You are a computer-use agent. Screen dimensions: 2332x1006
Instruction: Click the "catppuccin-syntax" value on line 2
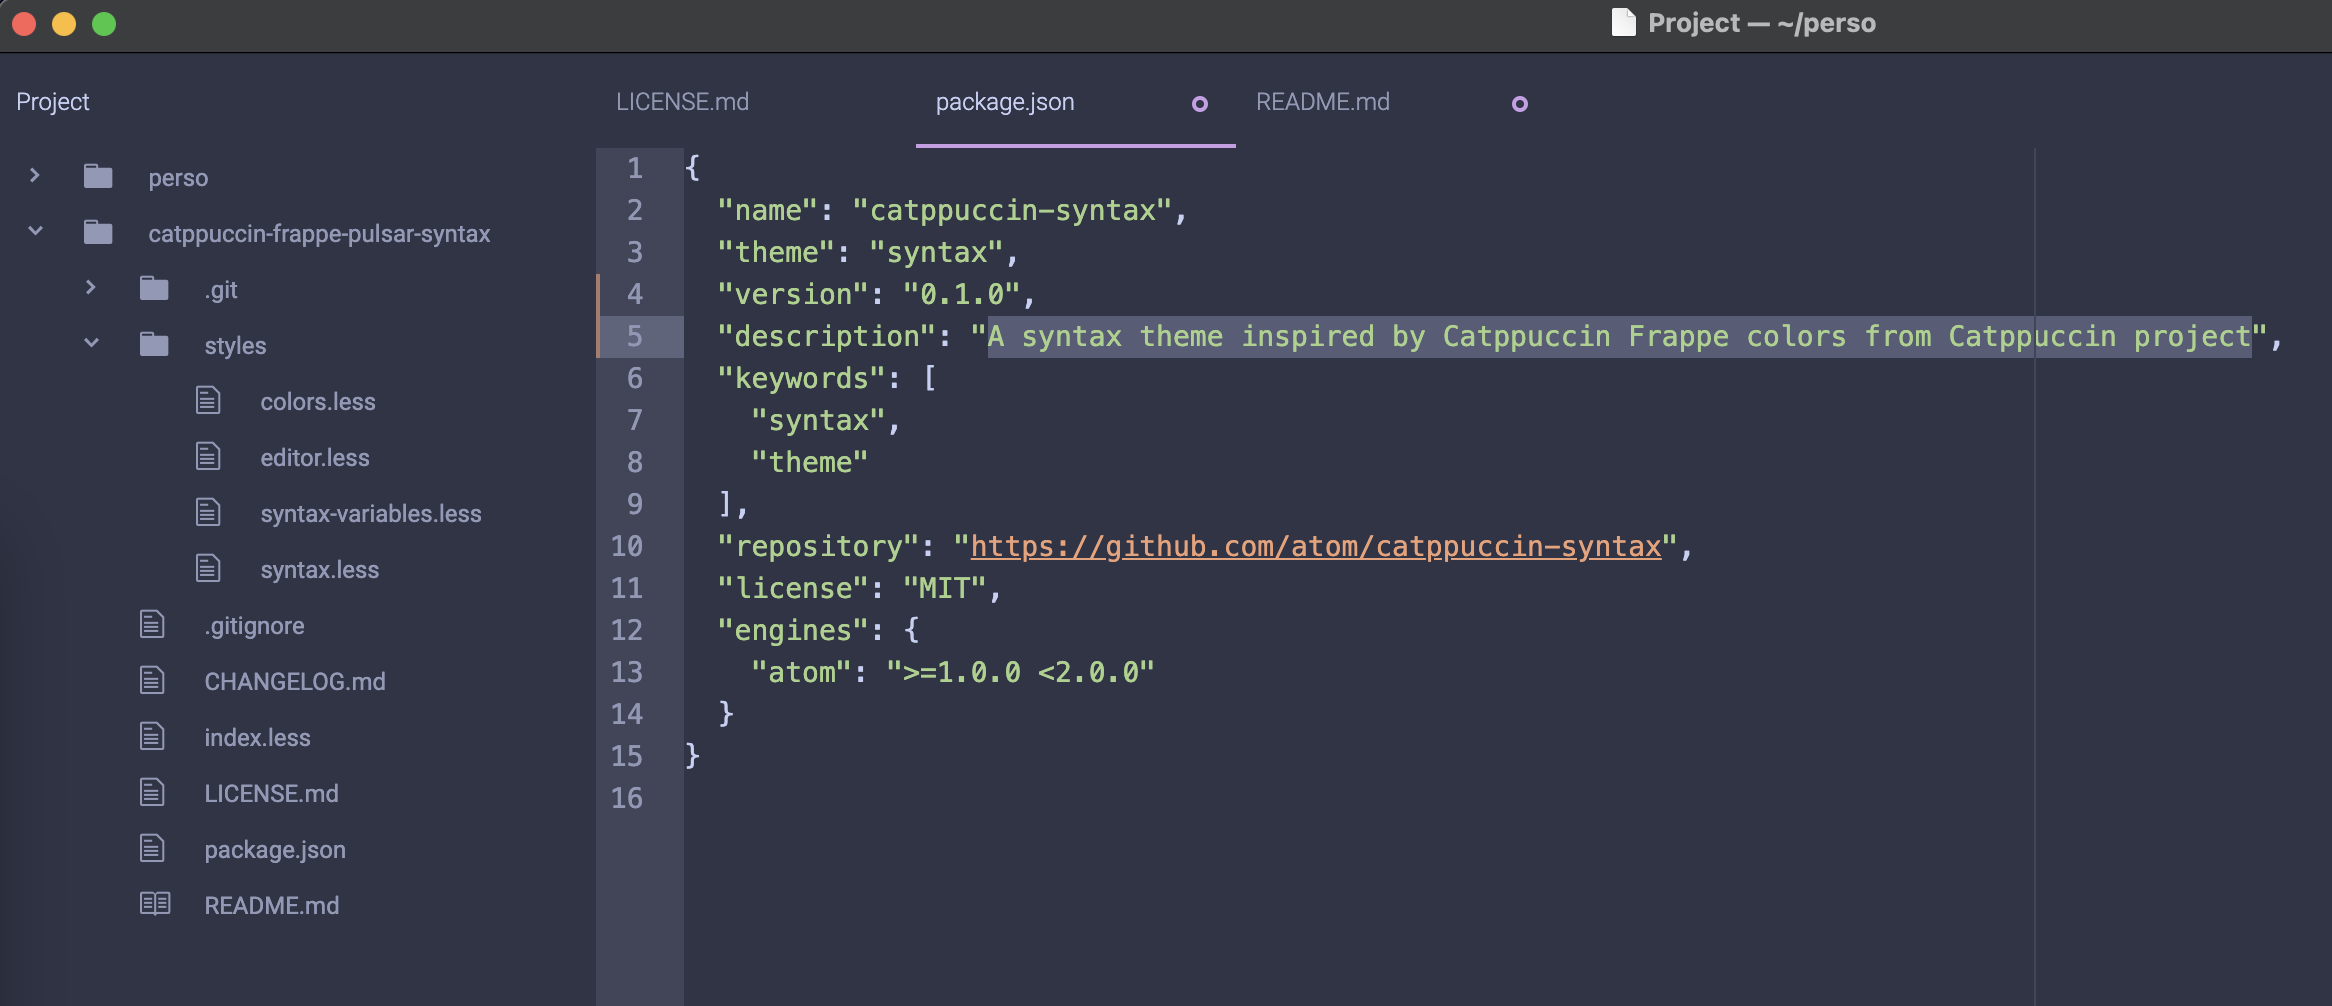click(1011, 210)
